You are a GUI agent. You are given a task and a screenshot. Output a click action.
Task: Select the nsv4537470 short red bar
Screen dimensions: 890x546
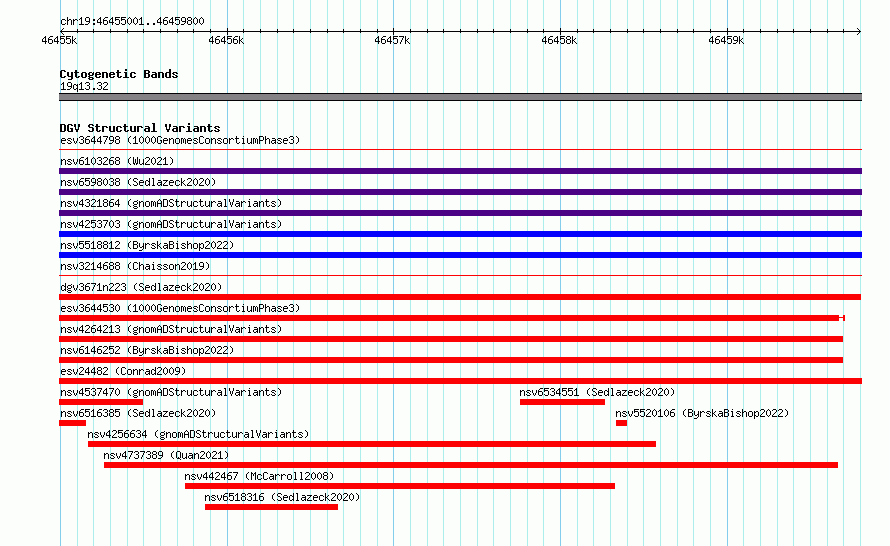click(x=101, y=402)
